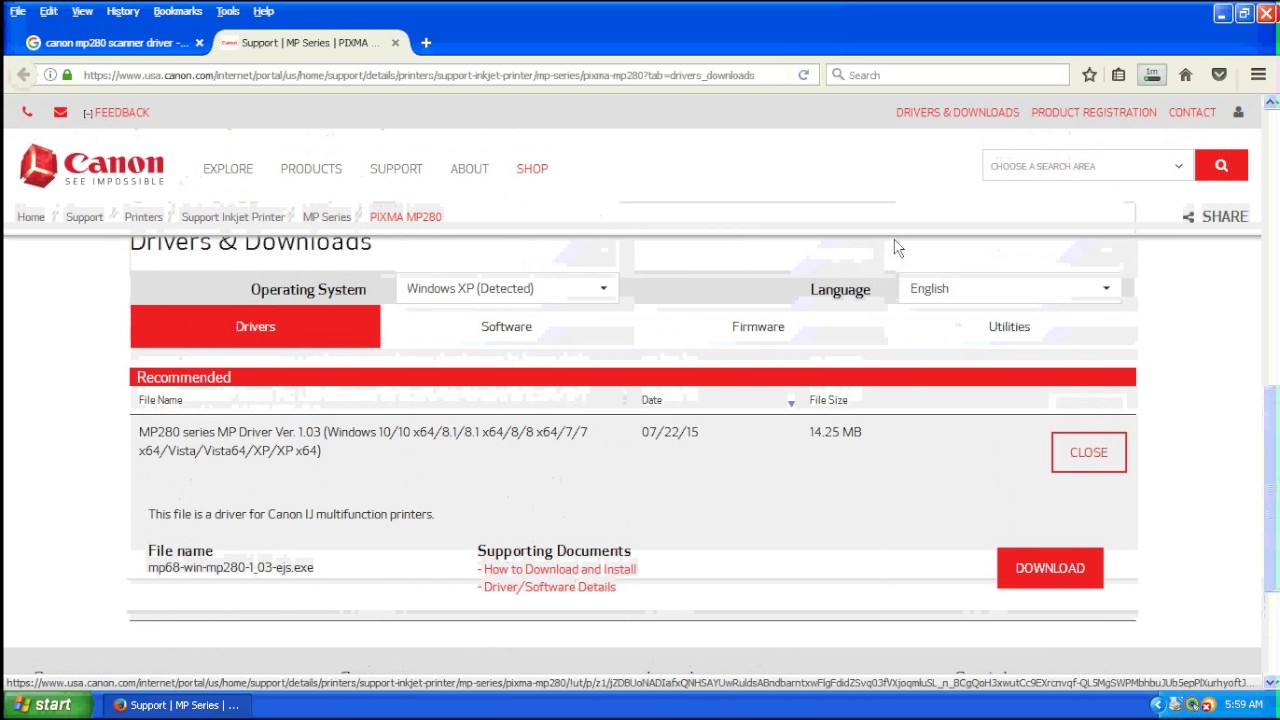1280x720 pixels.
Task: Switch to the Software tab
Action: pos(506,327)
